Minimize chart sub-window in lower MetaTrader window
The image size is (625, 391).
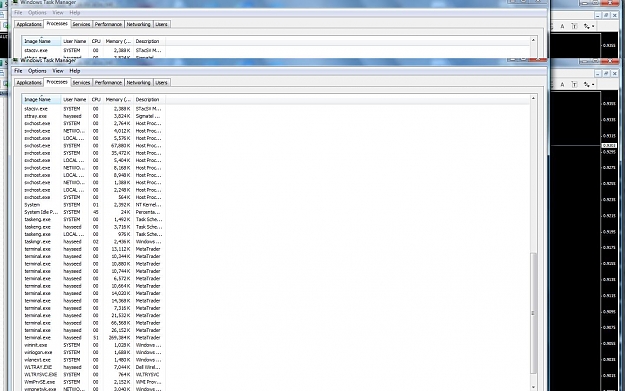pos(598,73)
